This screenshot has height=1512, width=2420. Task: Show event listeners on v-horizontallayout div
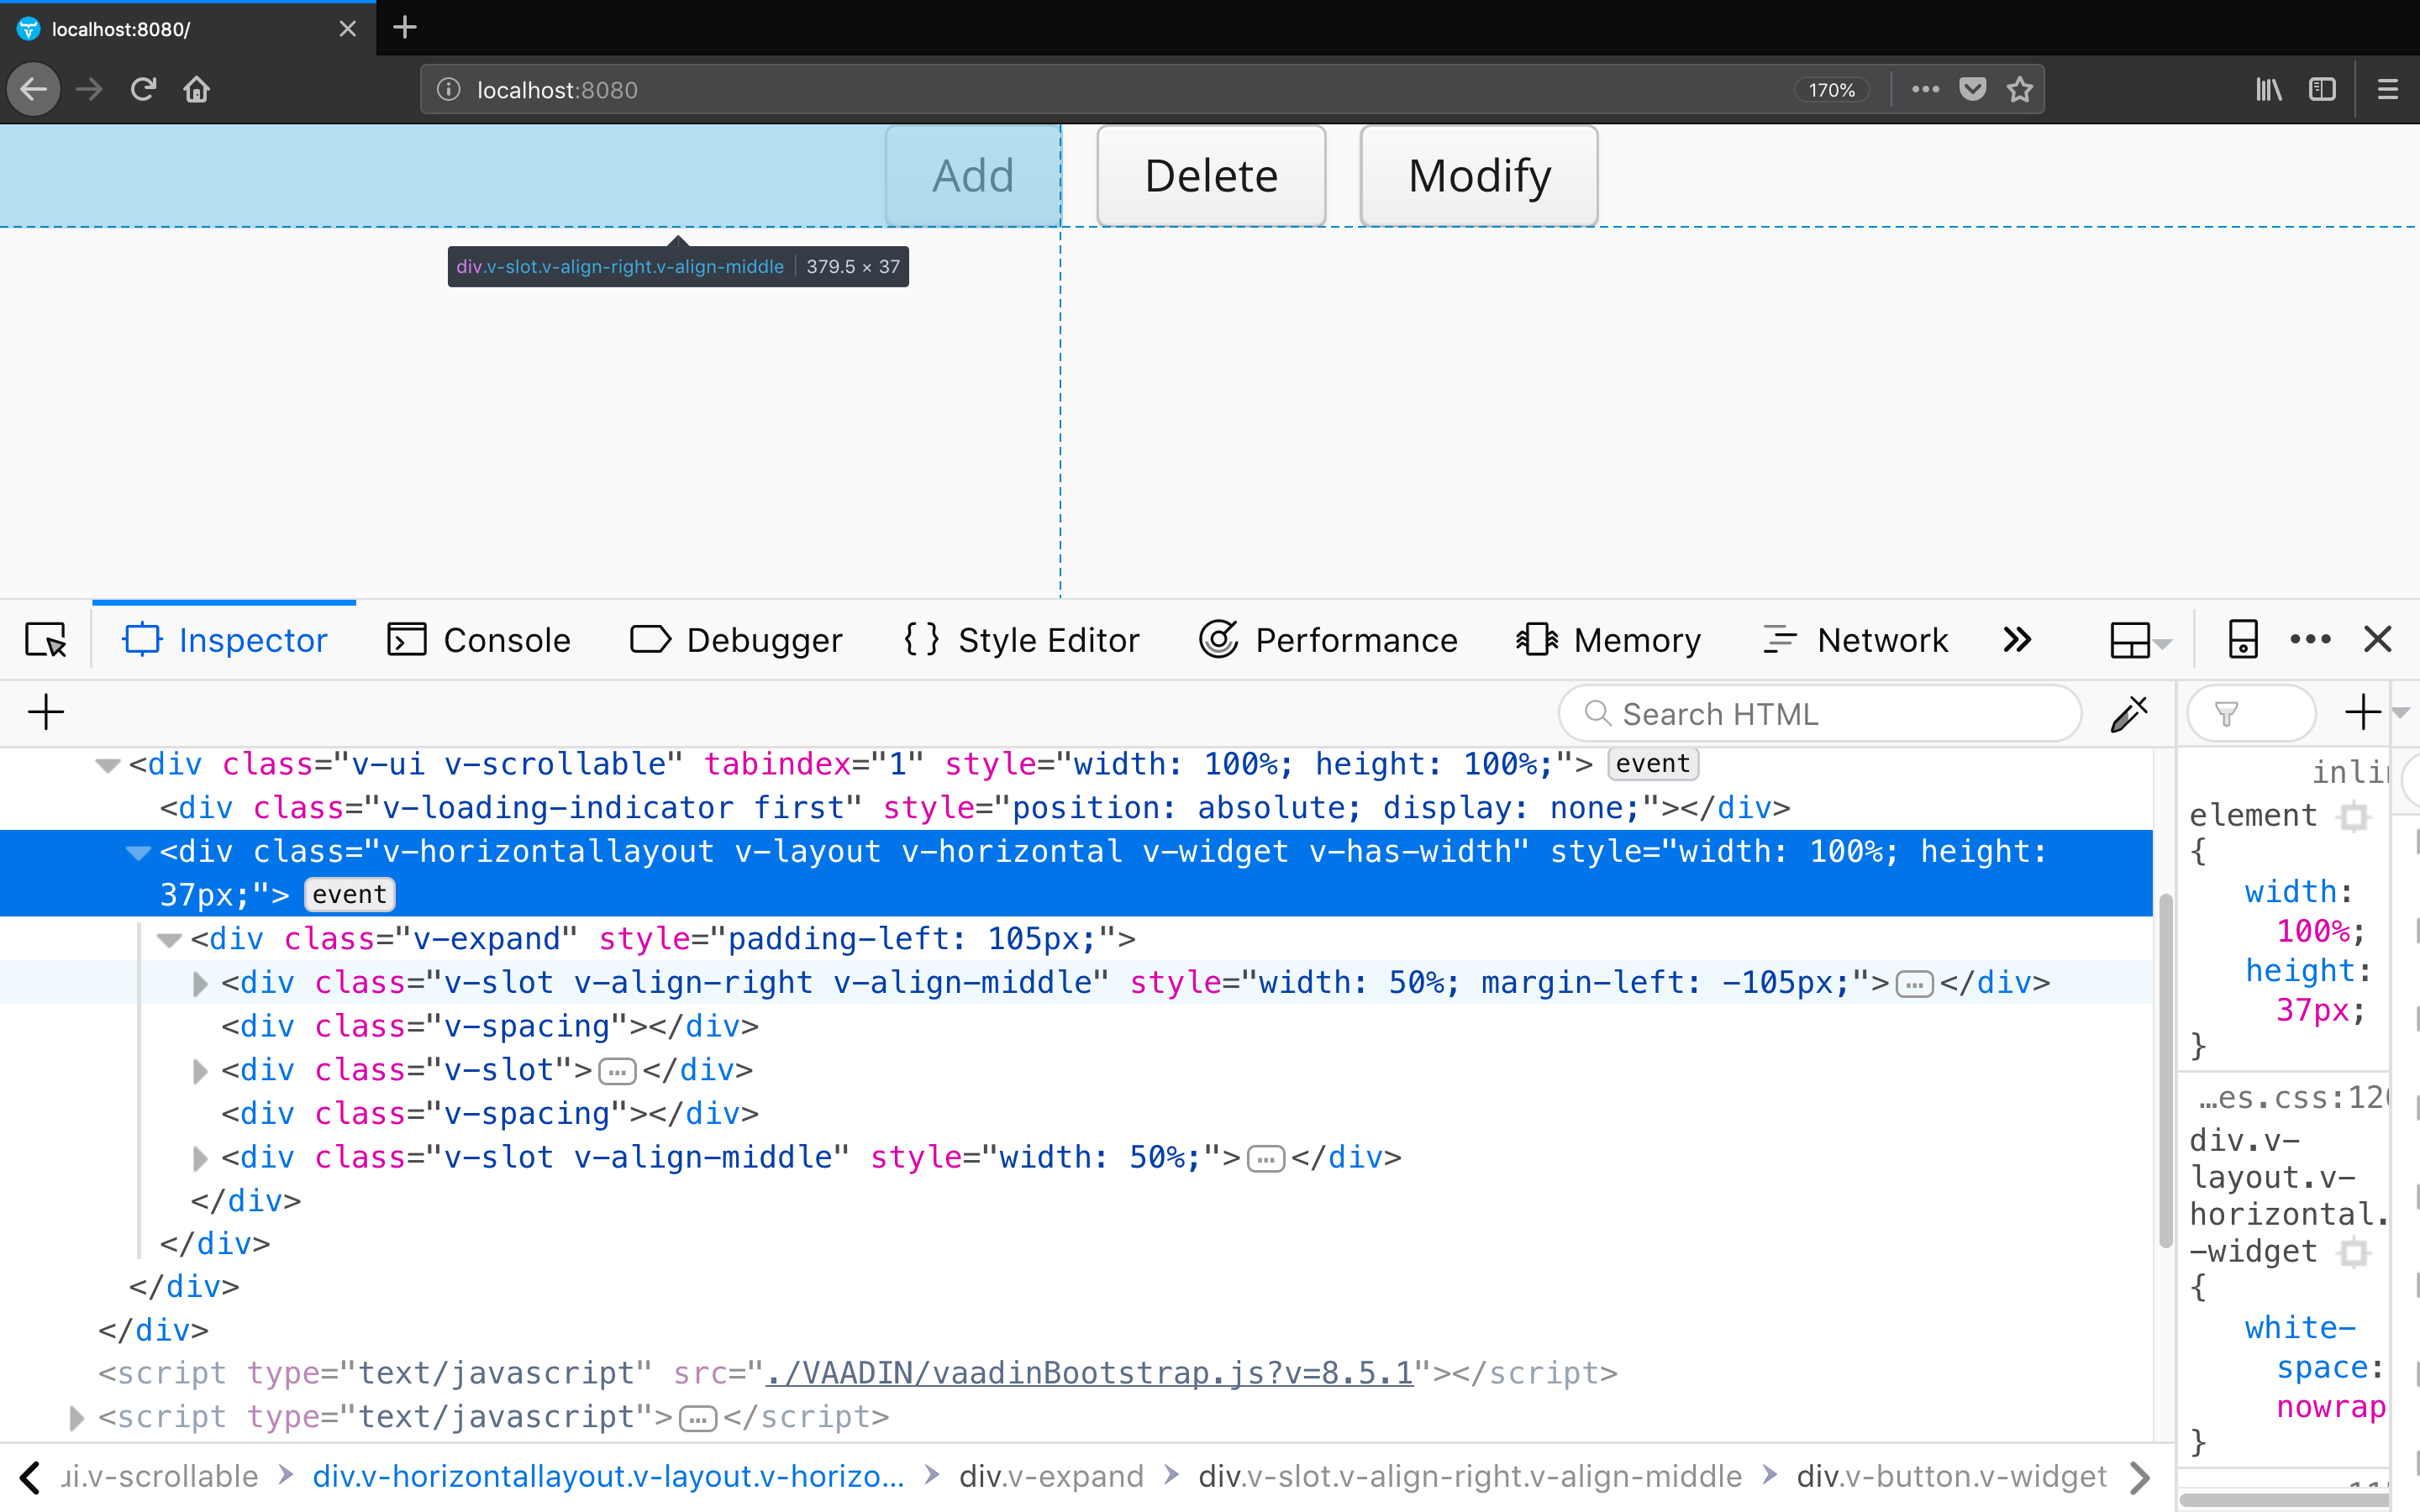click(x=349, y=894)
